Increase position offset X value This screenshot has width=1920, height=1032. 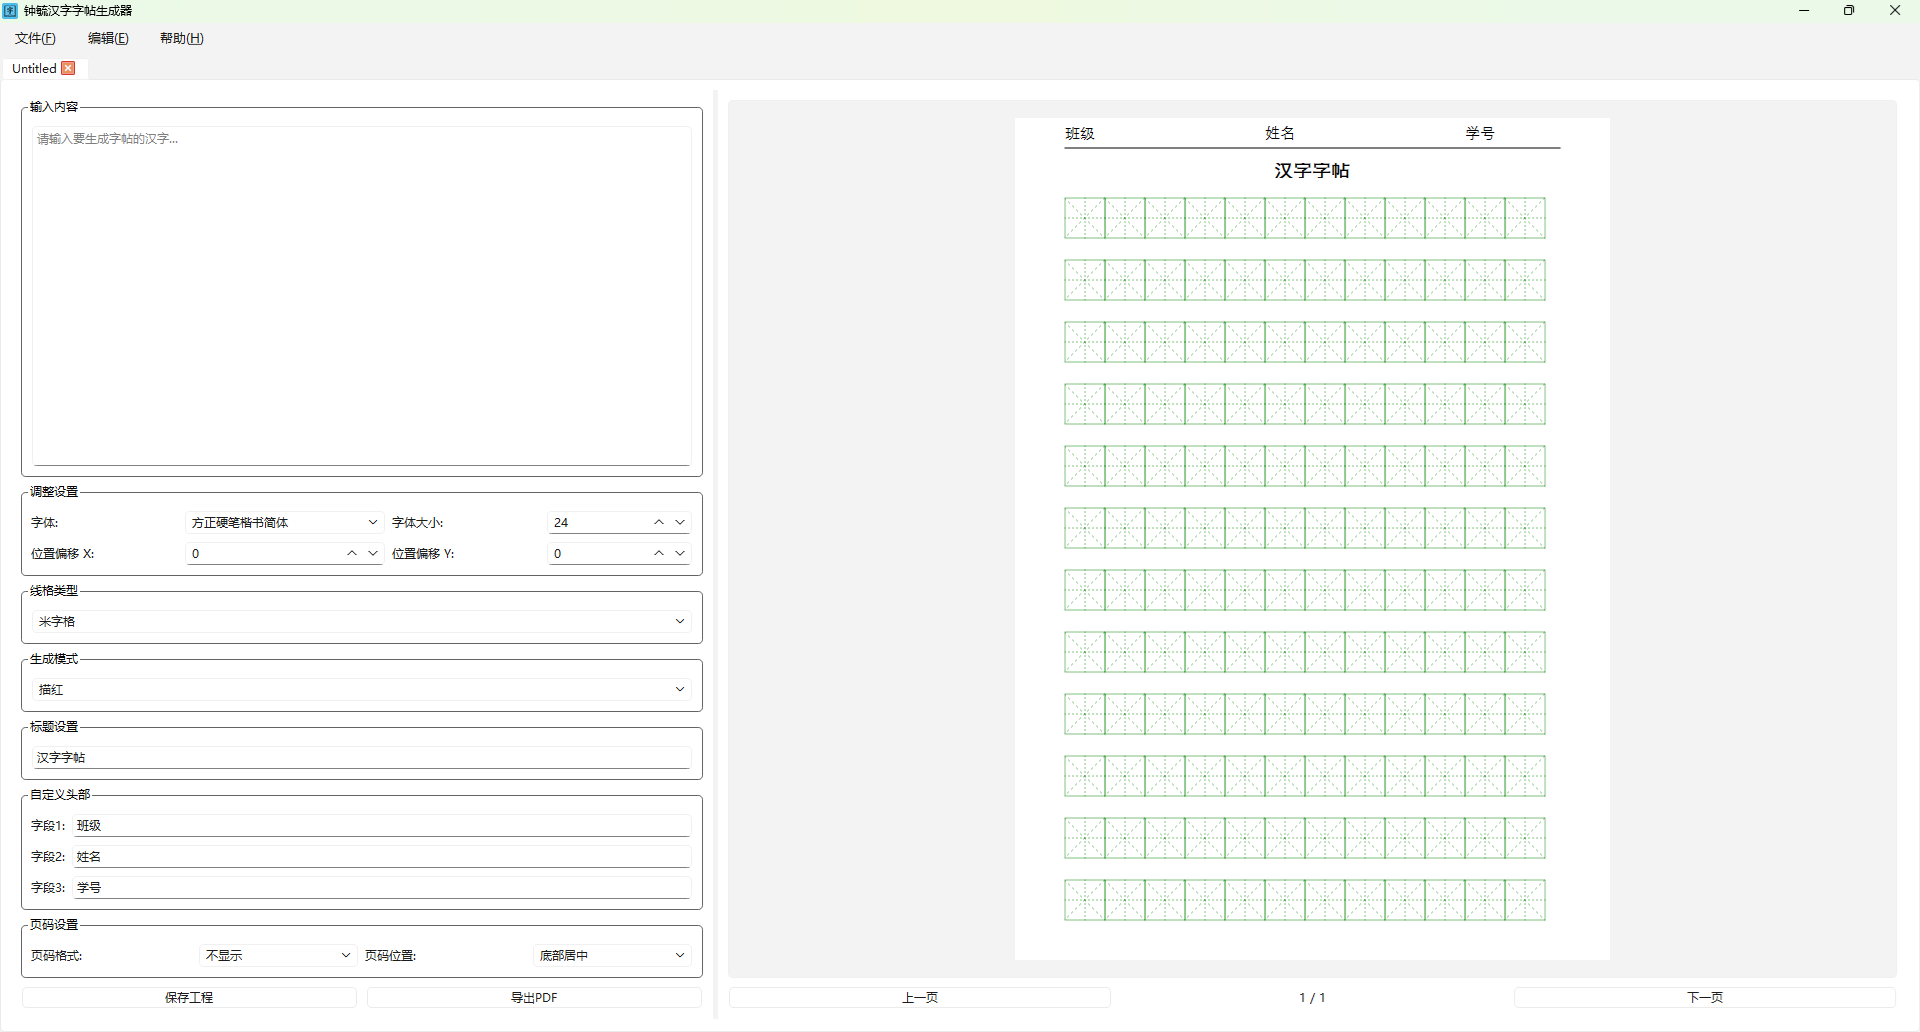pos(352,553)
